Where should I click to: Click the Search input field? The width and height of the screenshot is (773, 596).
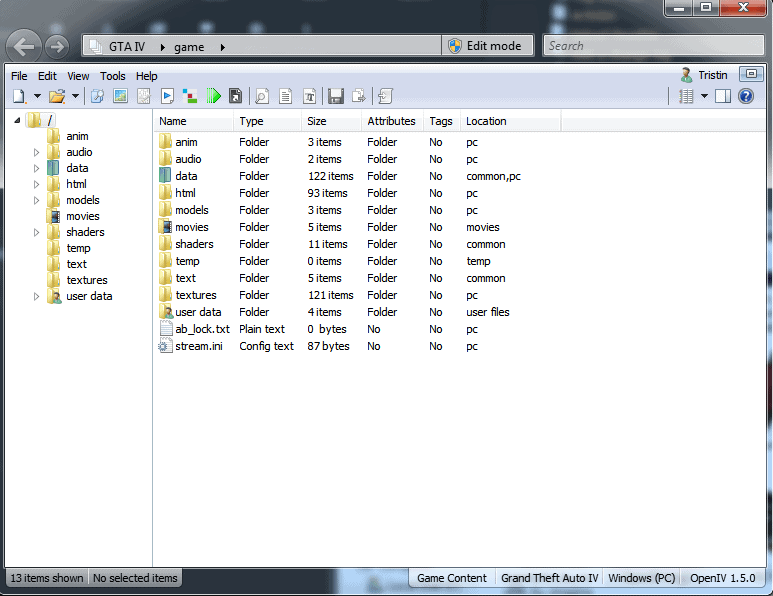pyautogui.click(x=653, y=46)
